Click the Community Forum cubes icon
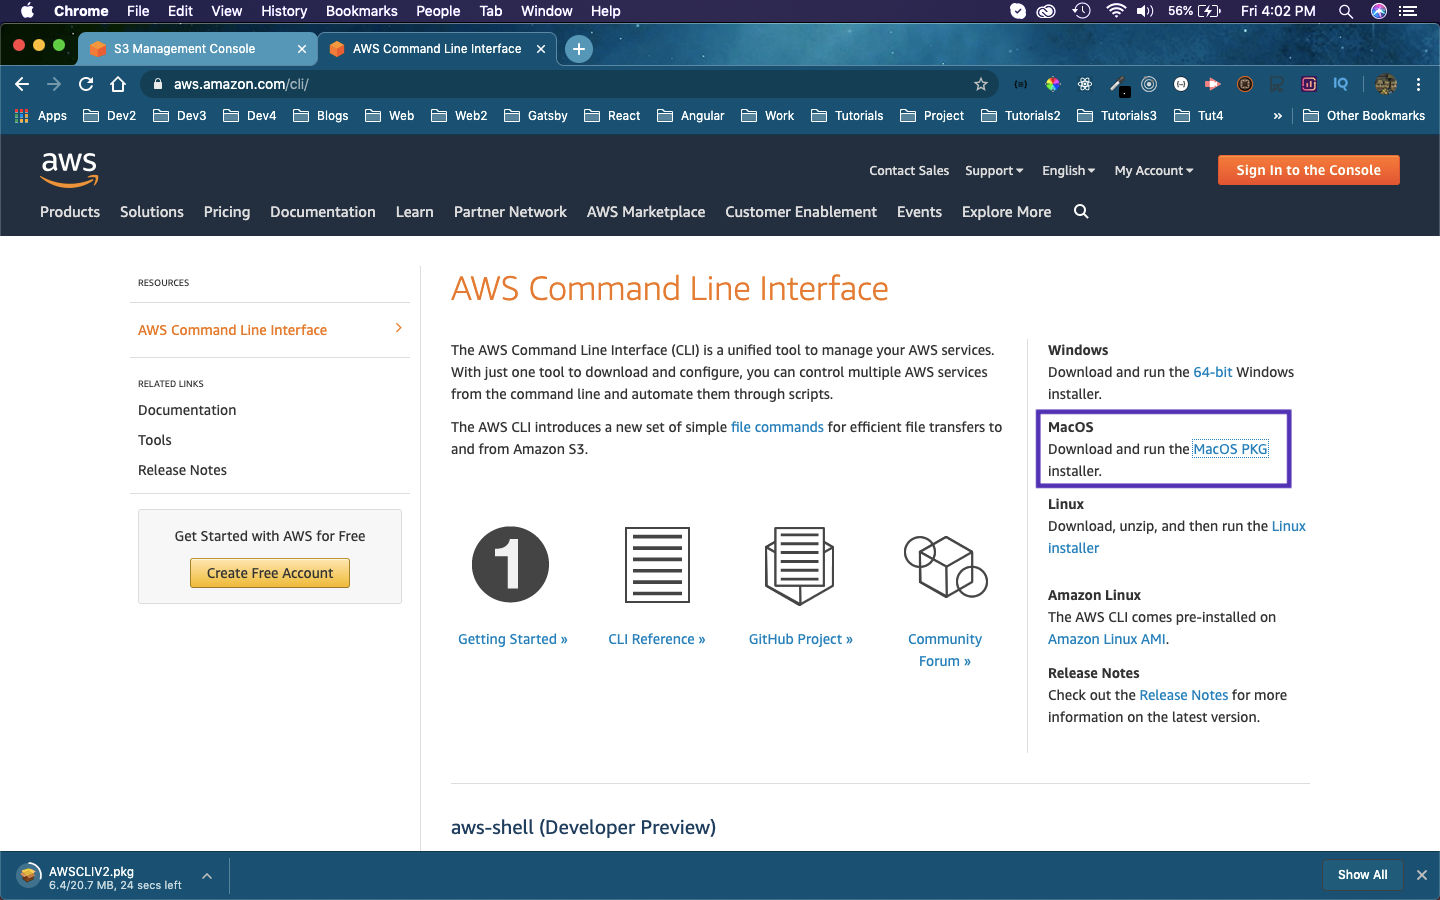This screenshot has width=1440, height=900. (x=945, y=566)
